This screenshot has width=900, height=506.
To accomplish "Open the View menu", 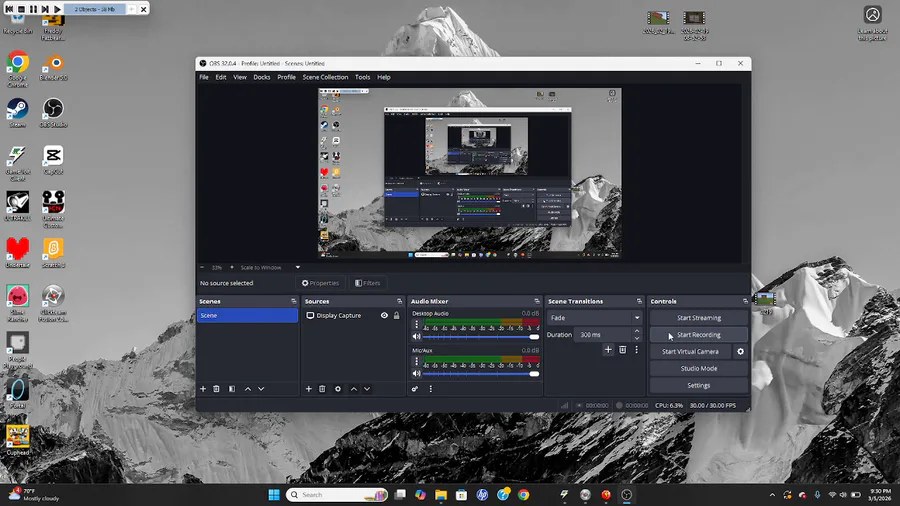I will click(240, 77).
